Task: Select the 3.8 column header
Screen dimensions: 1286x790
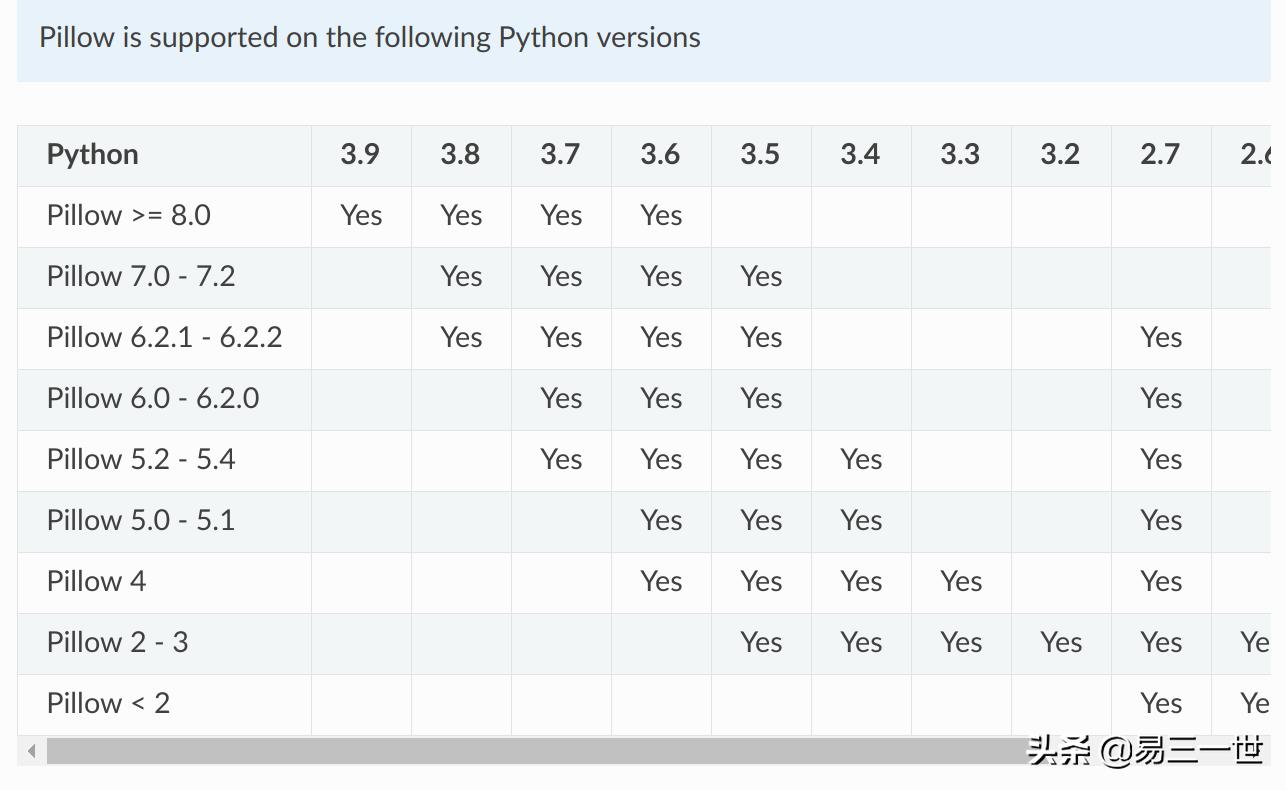Action: point(460,154)
